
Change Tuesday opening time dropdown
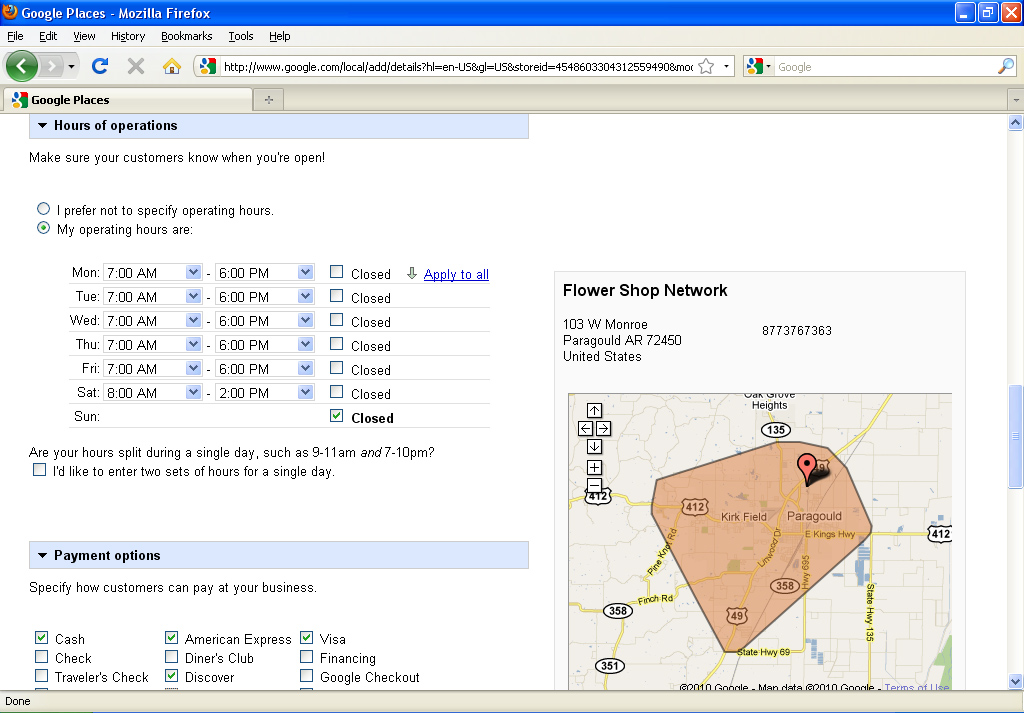152,297
